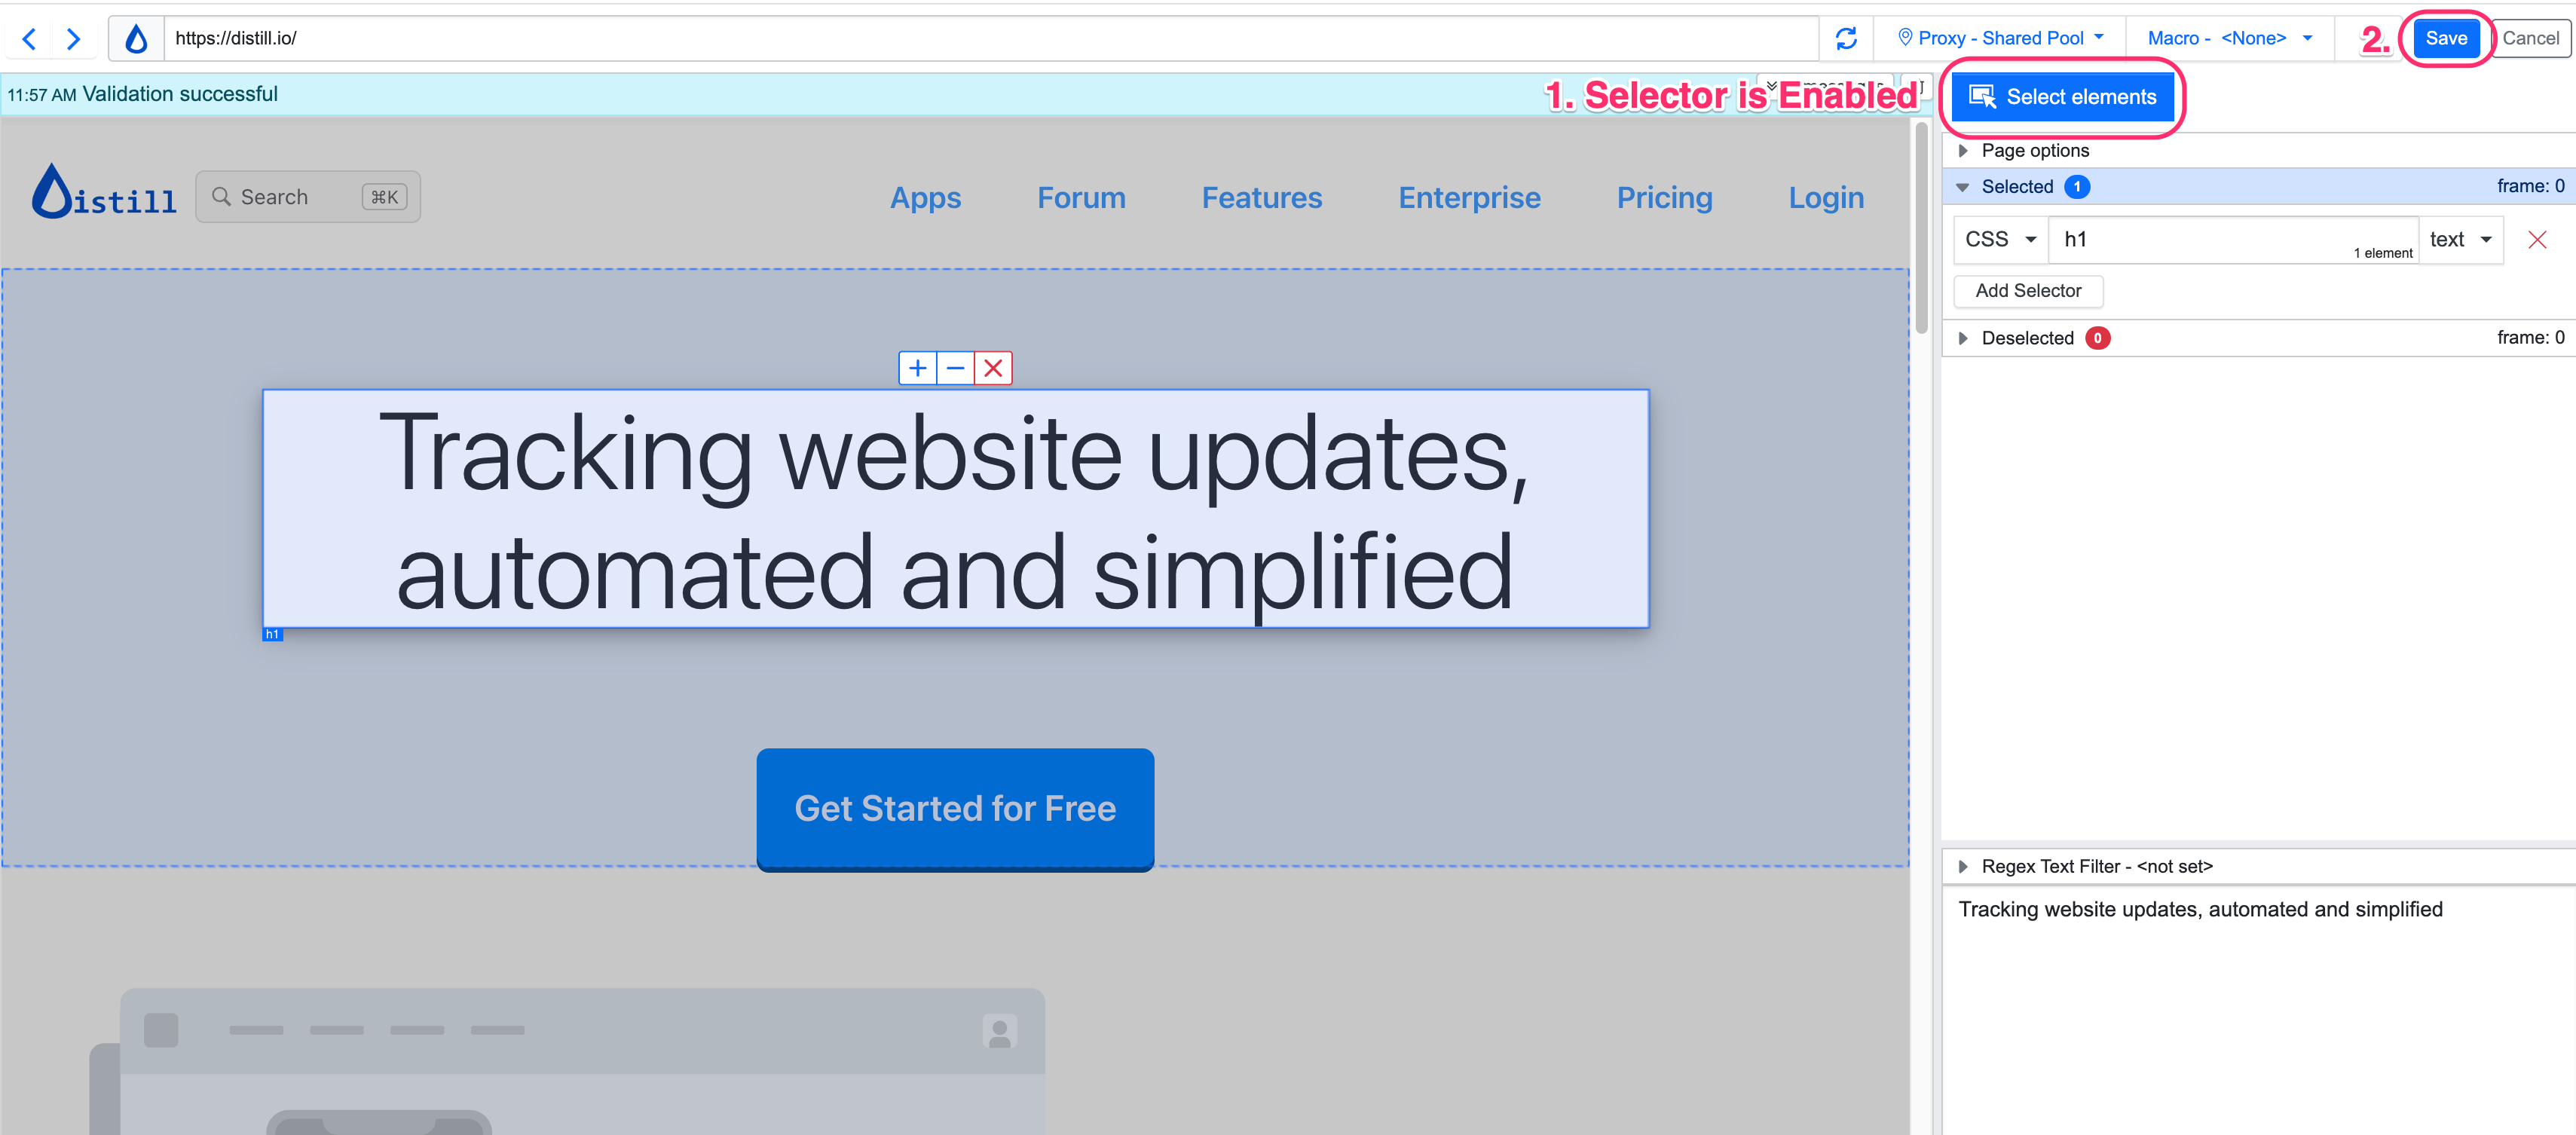Click the user avatar icon in illustration
The image size is (2576, 1135).
[999, 1031]
